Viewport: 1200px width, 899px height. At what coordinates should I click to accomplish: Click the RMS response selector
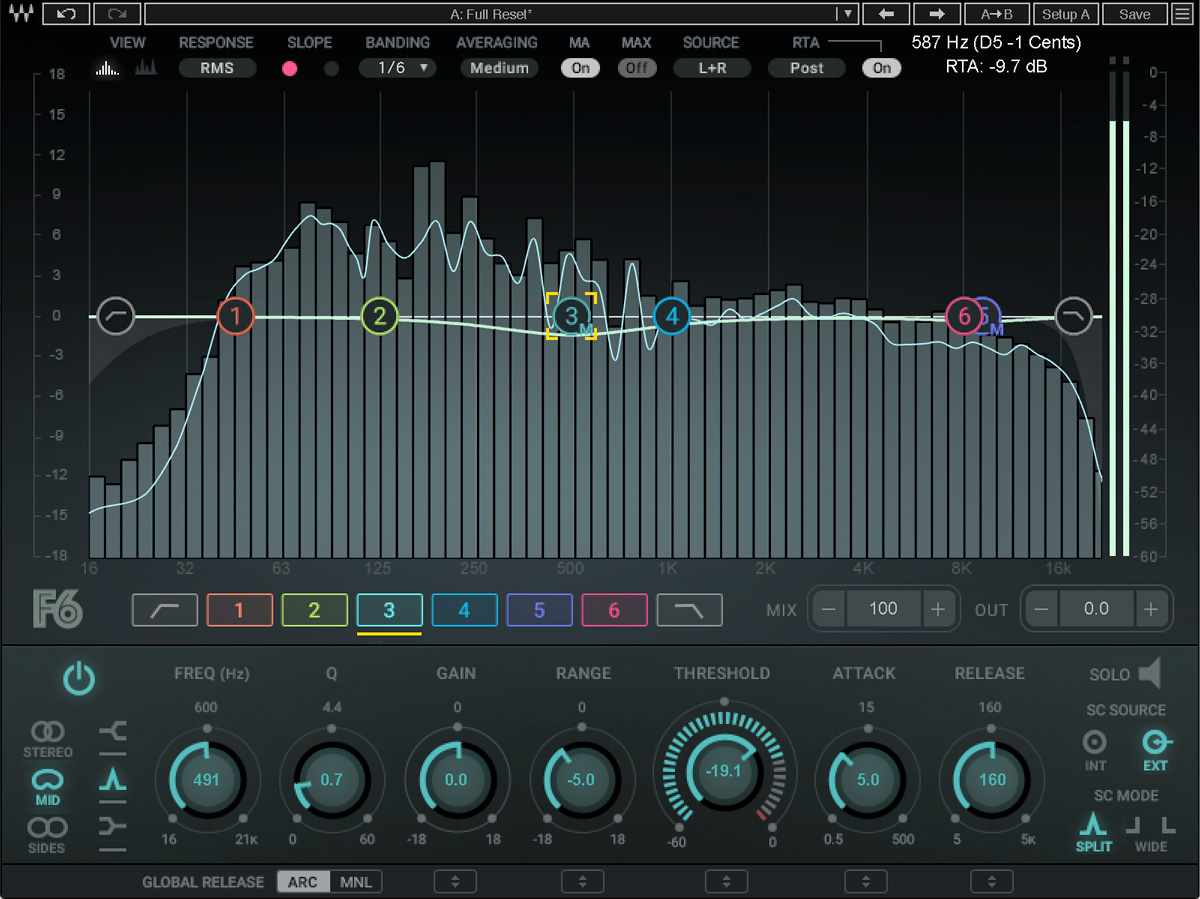[217, 68]
